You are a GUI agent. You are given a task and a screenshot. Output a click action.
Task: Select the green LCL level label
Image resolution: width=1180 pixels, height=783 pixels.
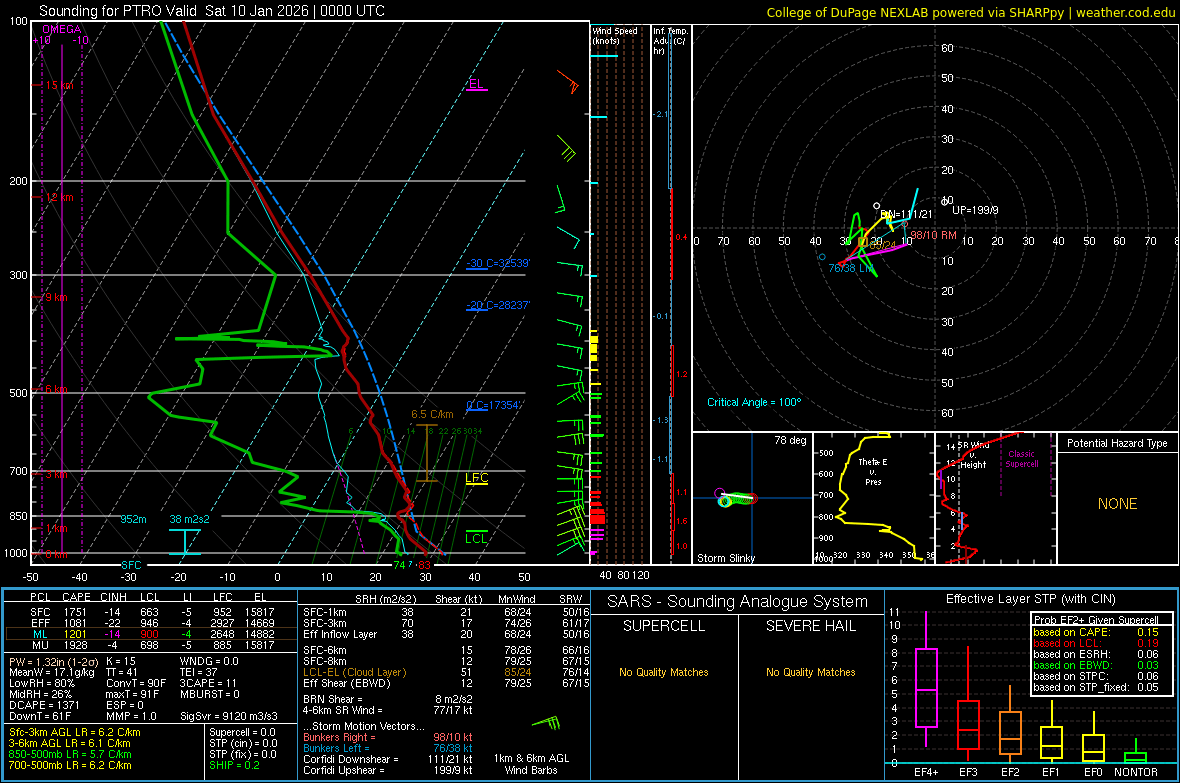coord(476,538)
